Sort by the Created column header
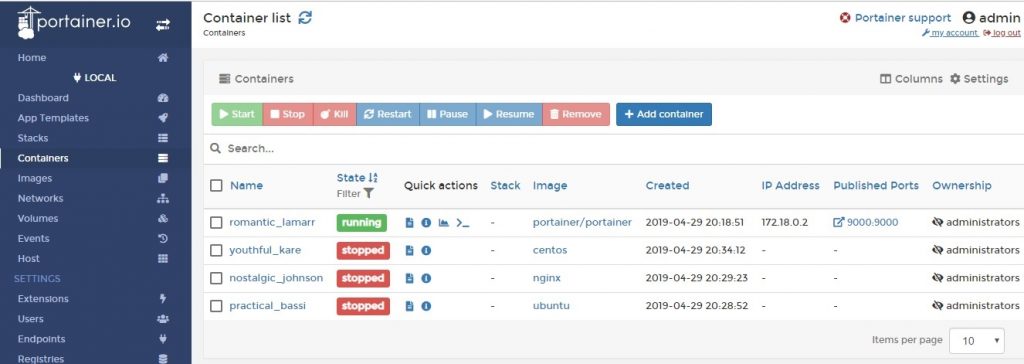Image resolution: width=1024 pixels, height=364 pixels. [667, 186]
